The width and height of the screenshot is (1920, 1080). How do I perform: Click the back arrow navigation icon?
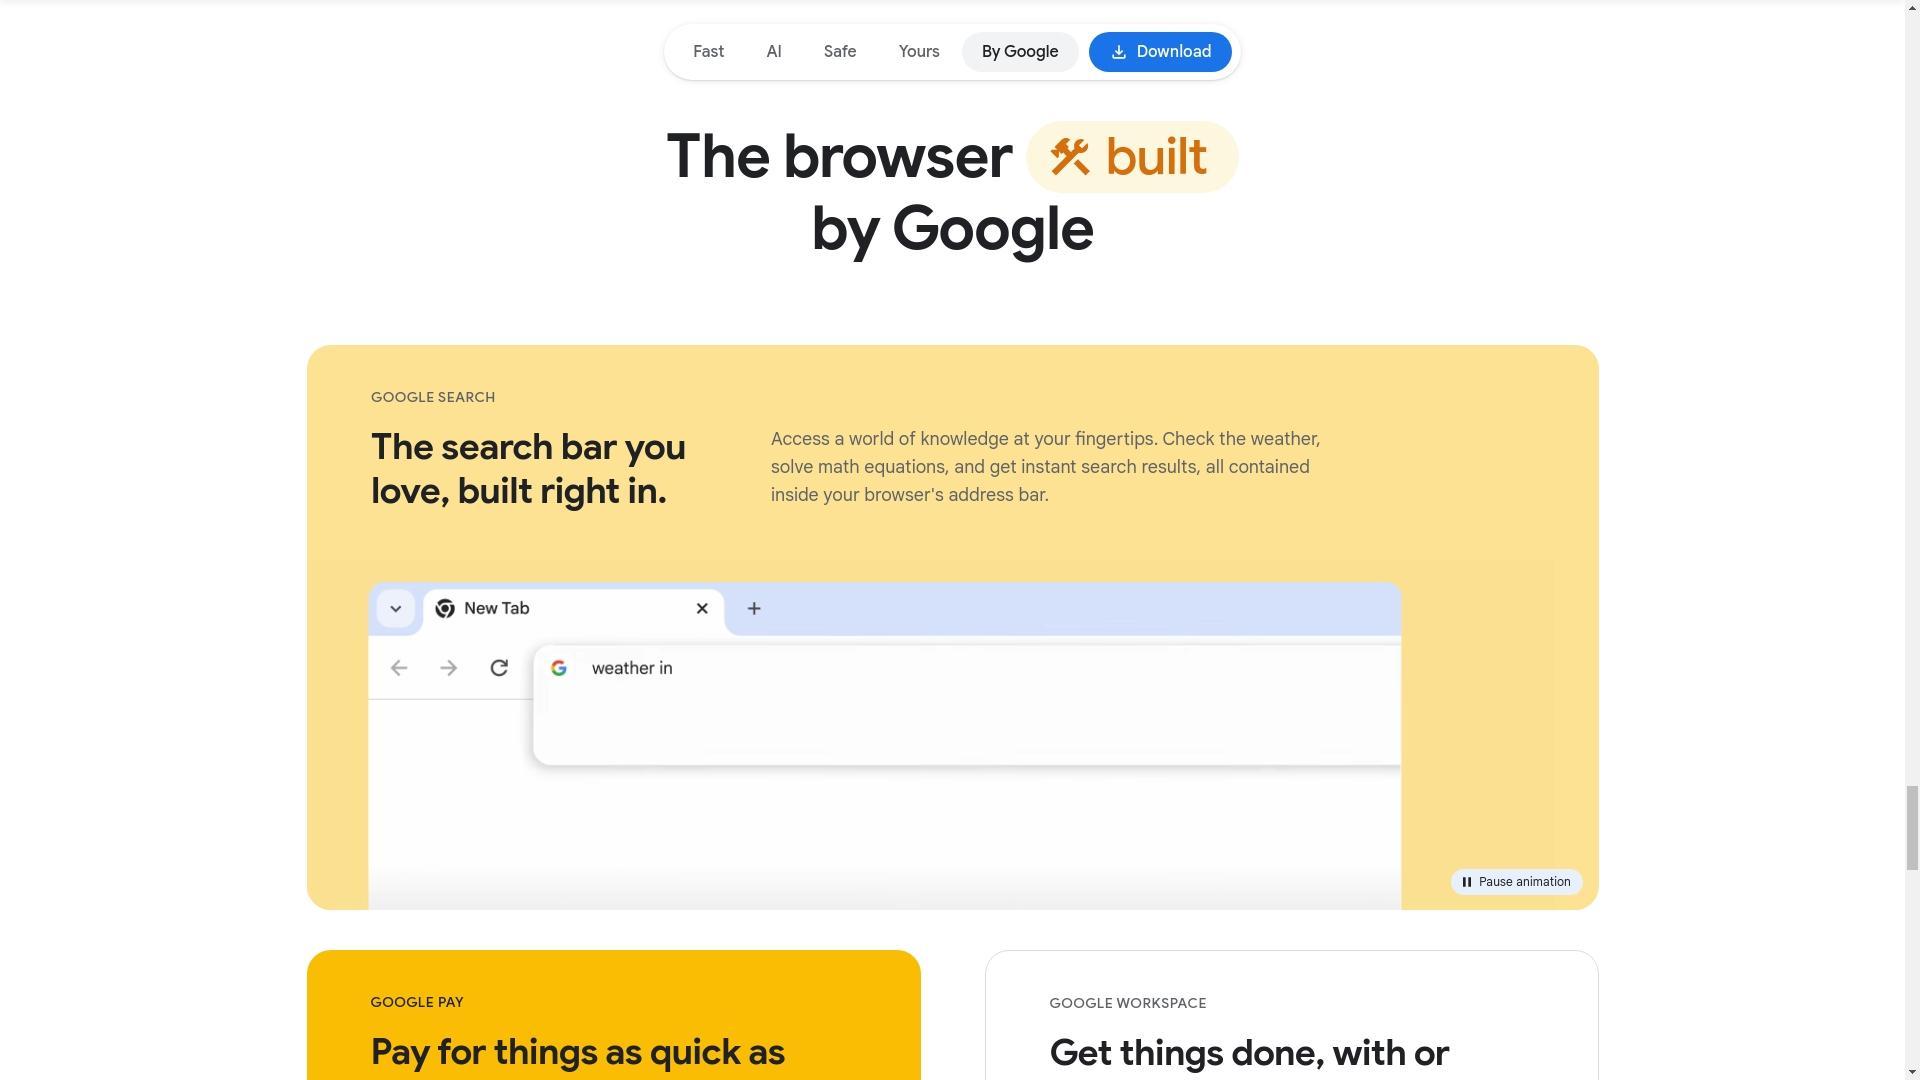coord(400,667)
